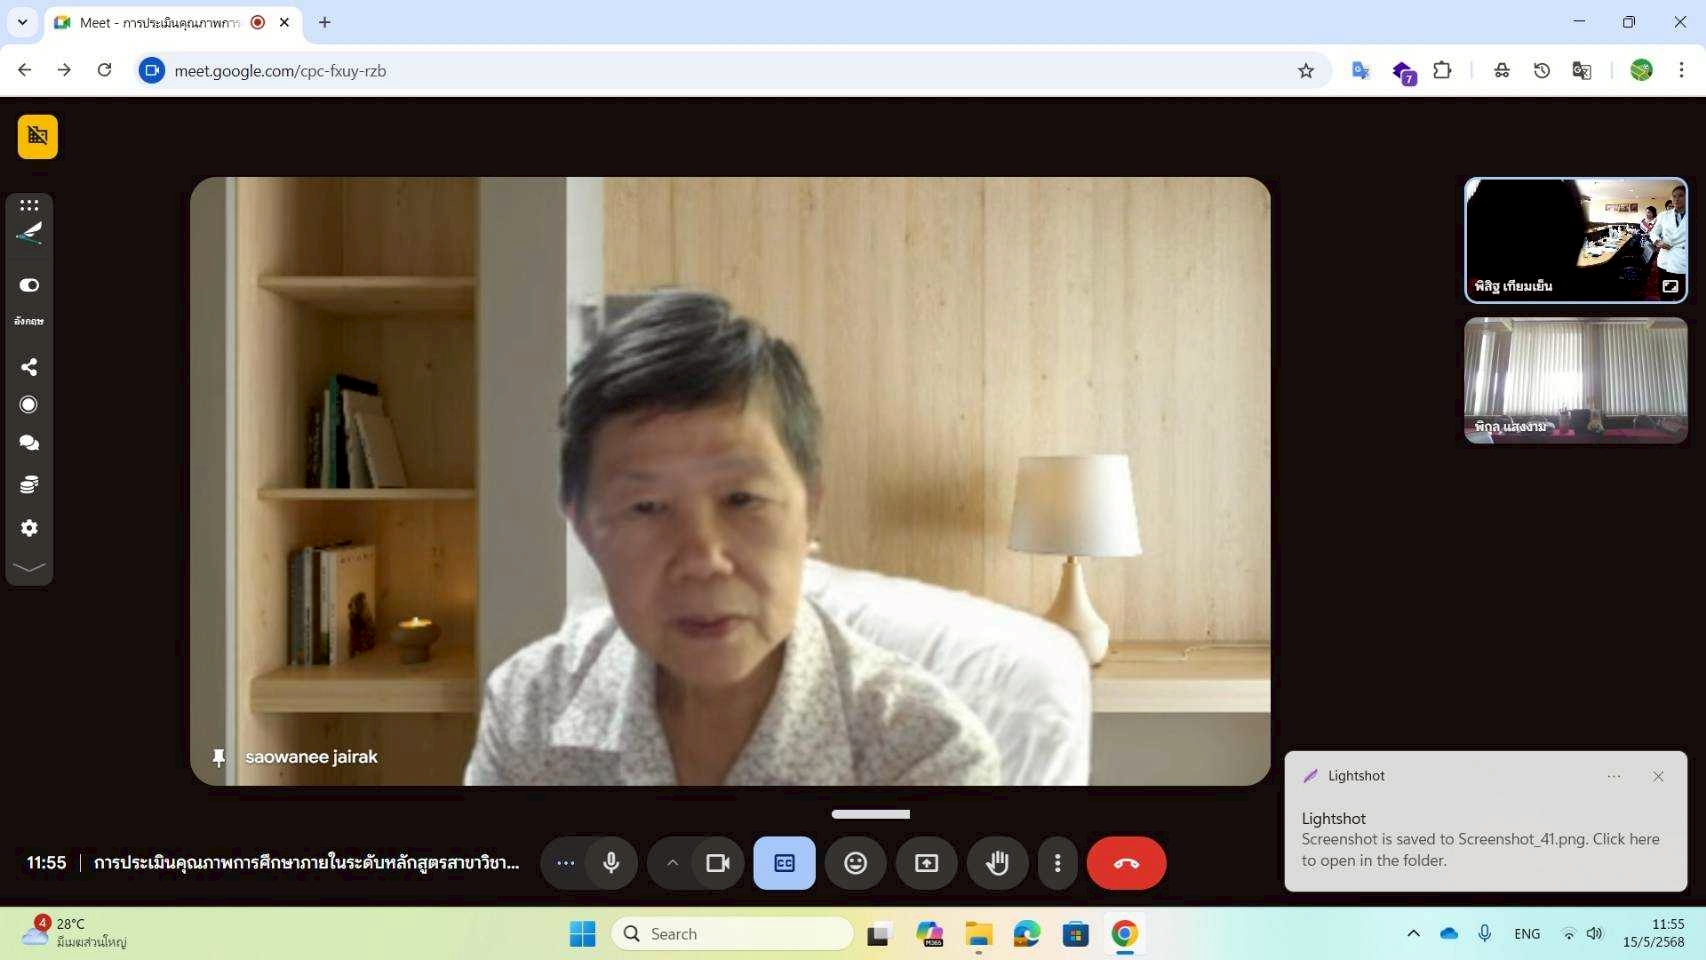
Task: Click the share icon in the sidebar
Action: (x=29, y=367)
